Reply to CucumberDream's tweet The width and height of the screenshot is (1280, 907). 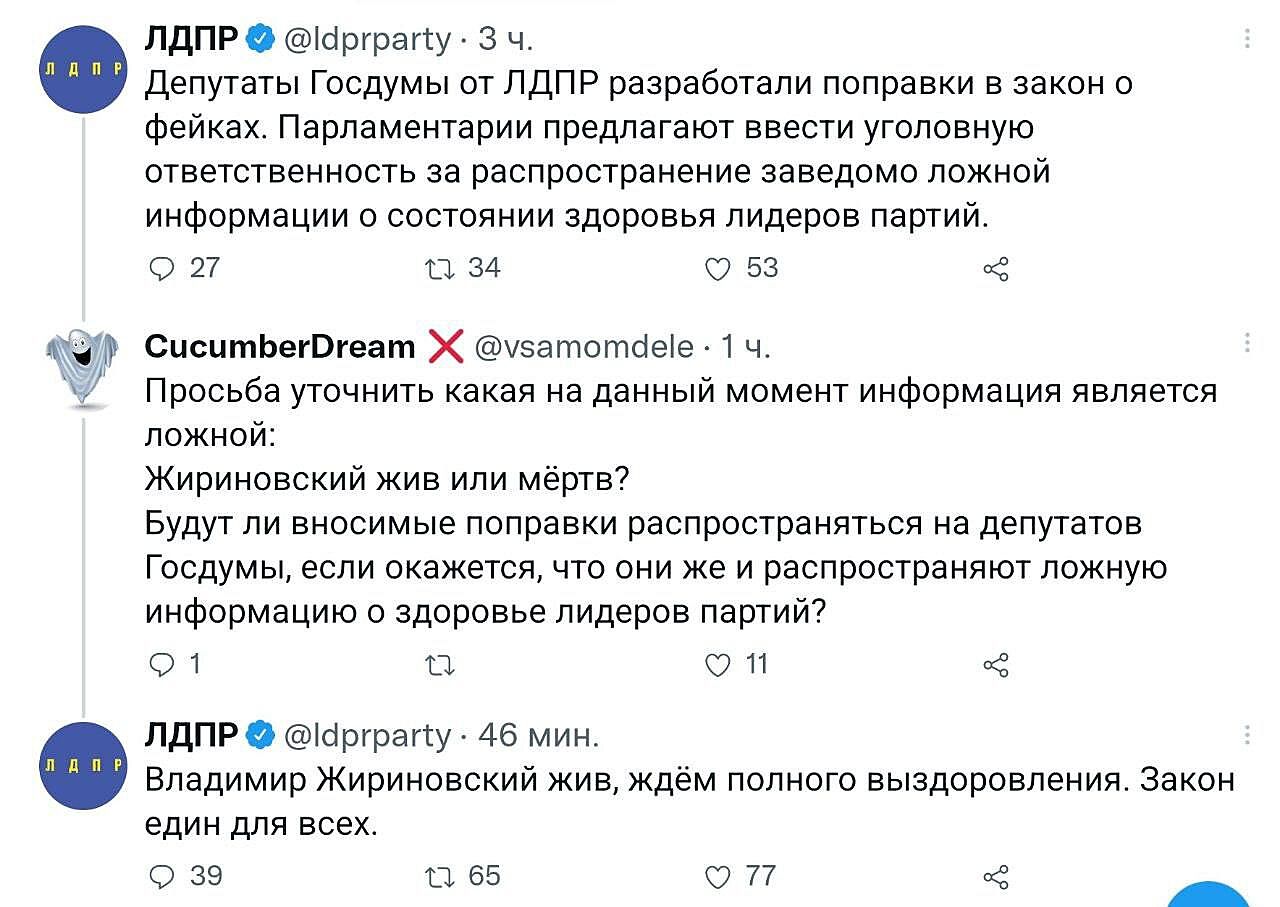(162, 664)
